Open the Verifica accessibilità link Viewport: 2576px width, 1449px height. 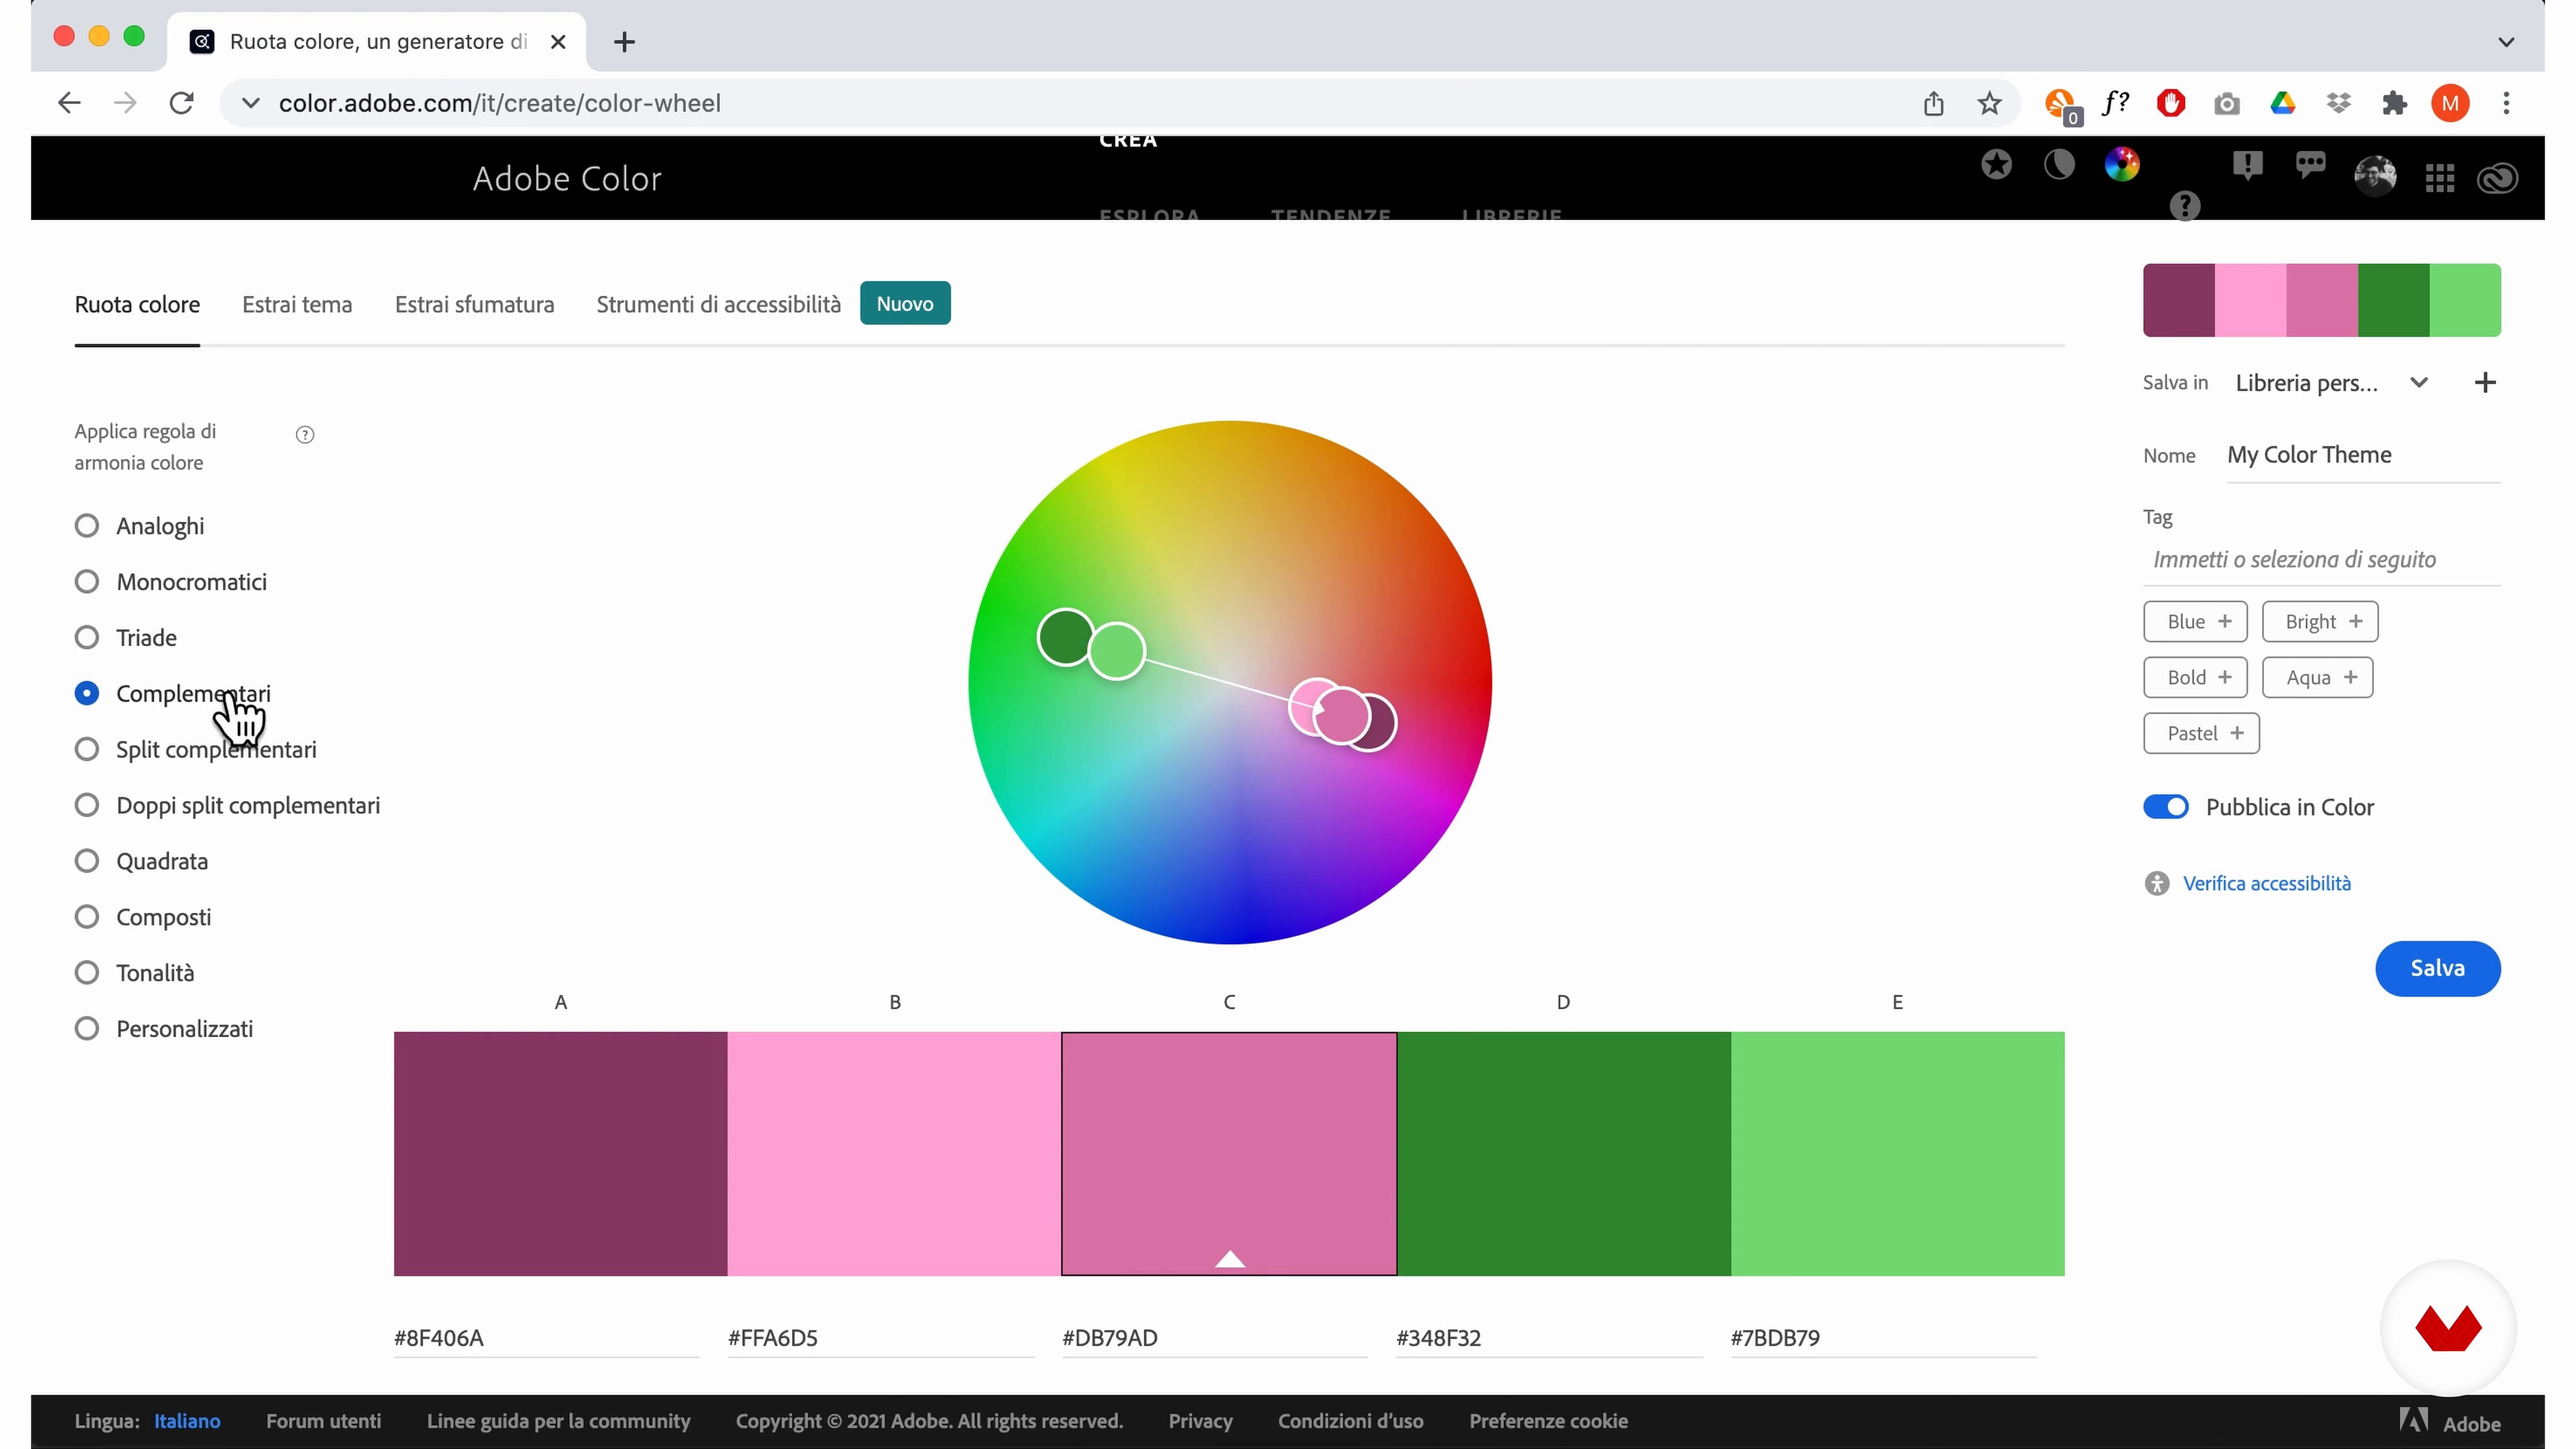pos(2267,883)
